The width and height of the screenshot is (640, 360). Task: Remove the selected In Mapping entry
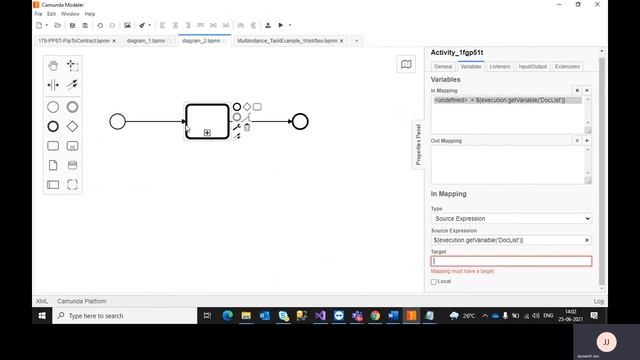click(577, 90)
